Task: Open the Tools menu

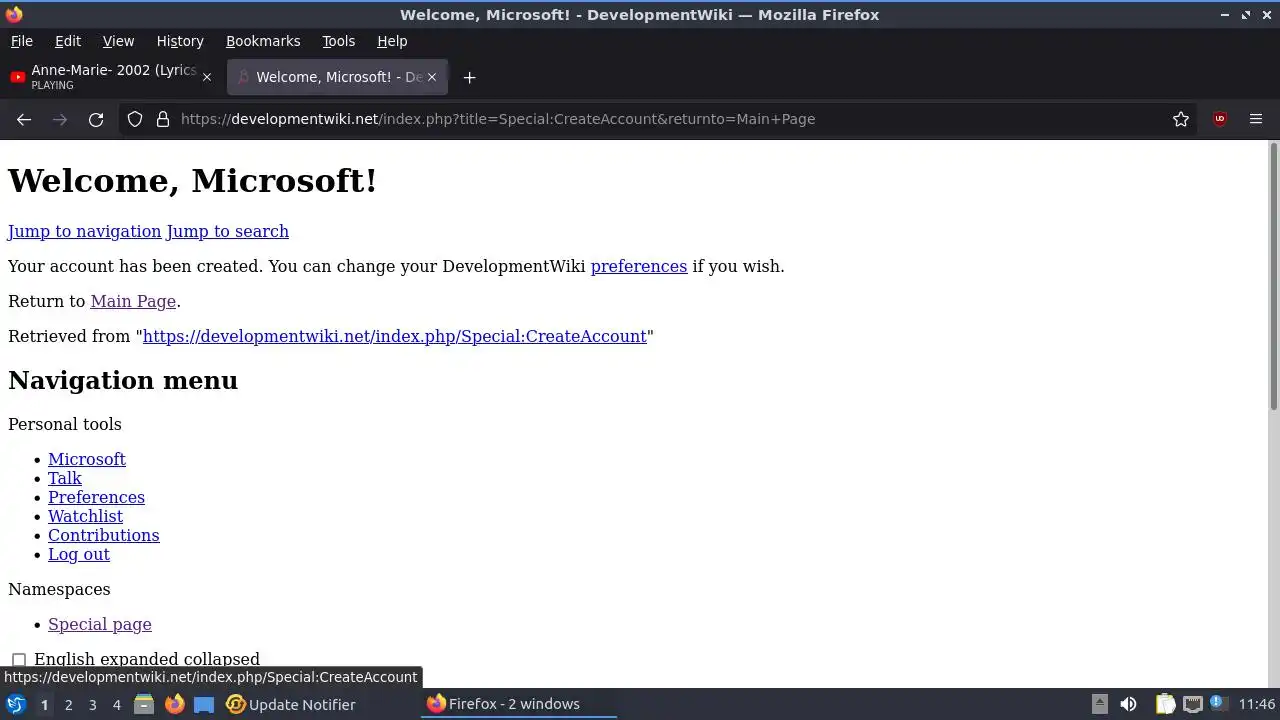Action: (x=339, y=41)
